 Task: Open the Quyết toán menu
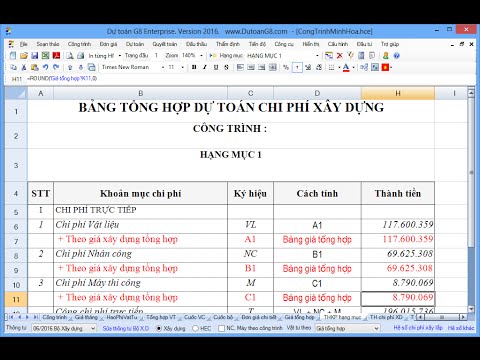pos(165,44)
